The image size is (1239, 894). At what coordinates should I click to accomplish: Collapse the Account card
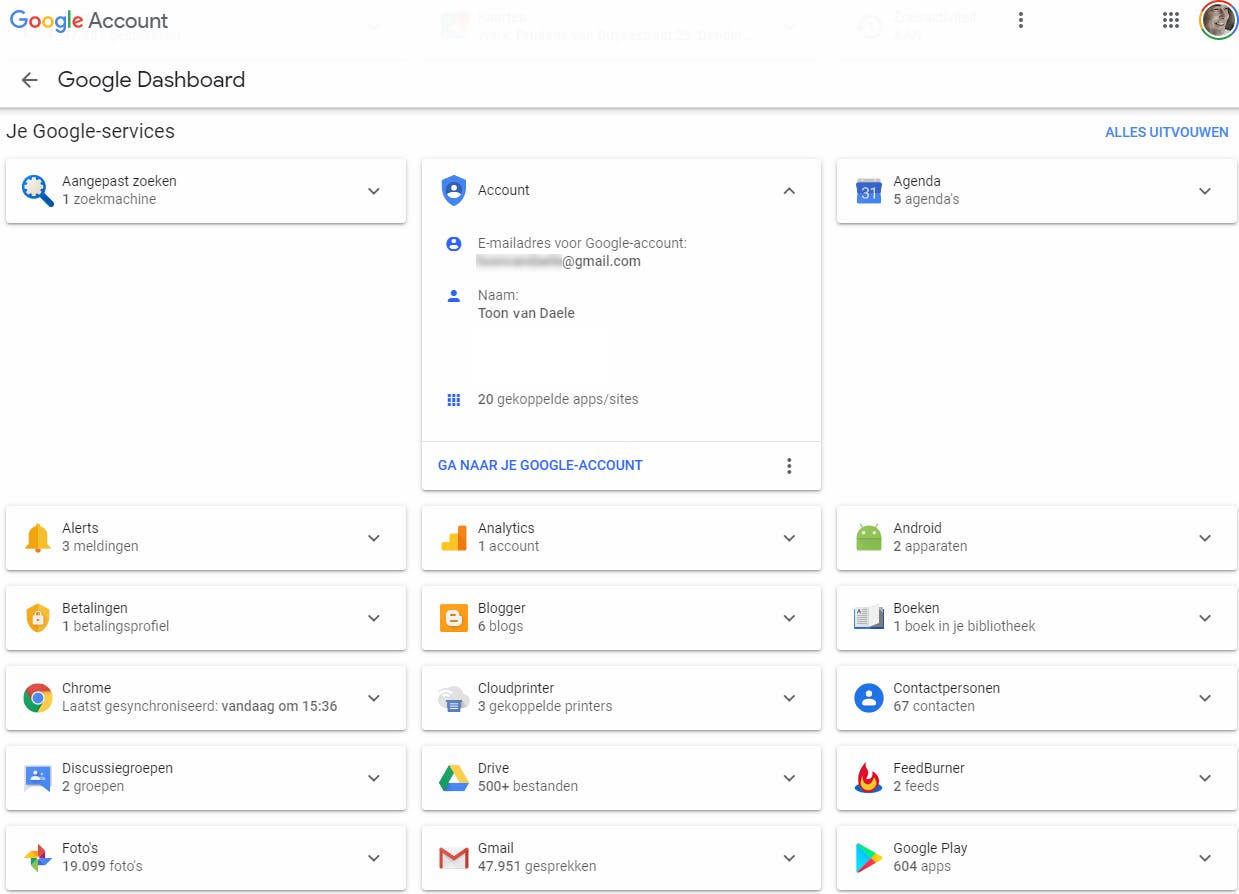(789, 190)
